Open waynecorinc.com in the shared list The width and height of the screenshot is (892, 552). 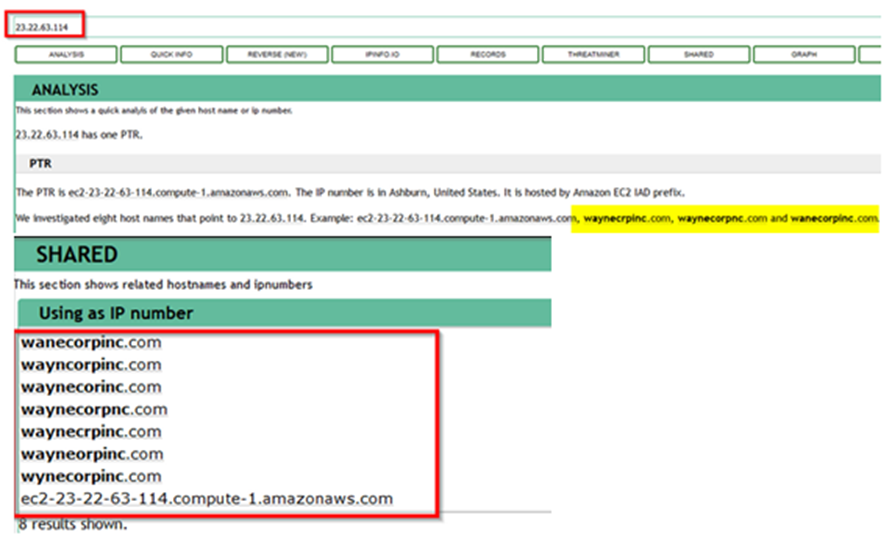[x=91, y=387]
